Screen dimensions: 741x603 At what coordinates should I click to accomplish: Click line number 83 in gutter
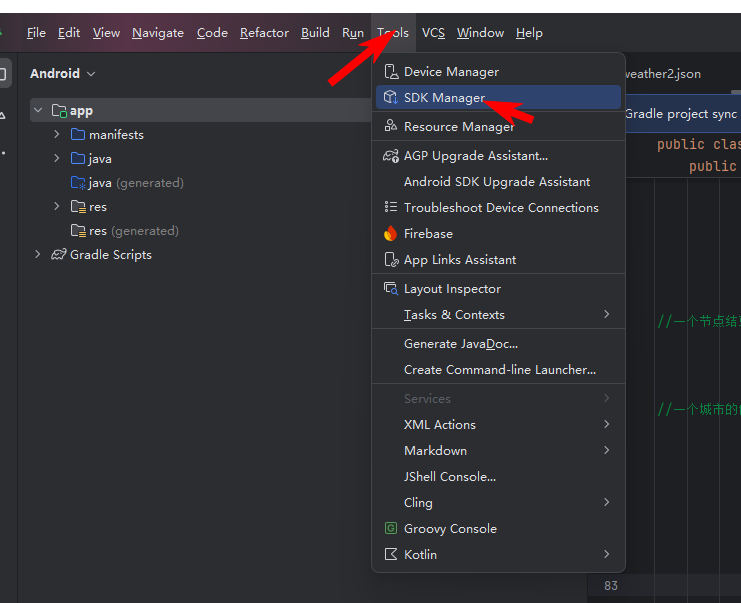pos(611,586)
